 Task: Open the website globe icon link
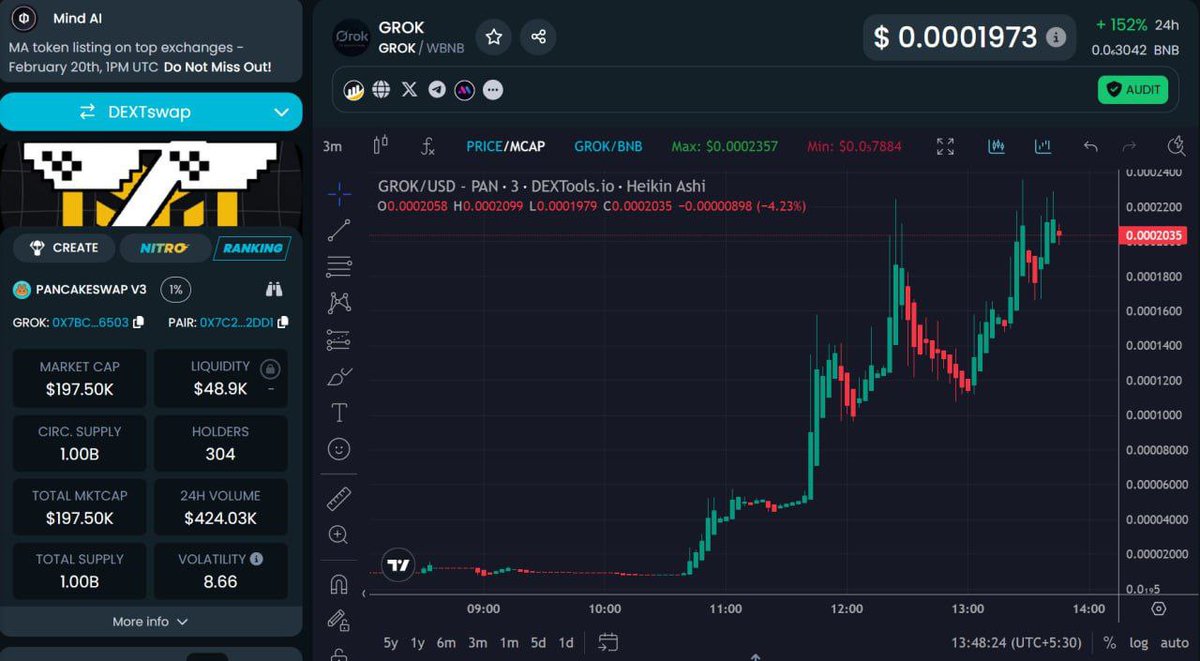coord(381,90)
